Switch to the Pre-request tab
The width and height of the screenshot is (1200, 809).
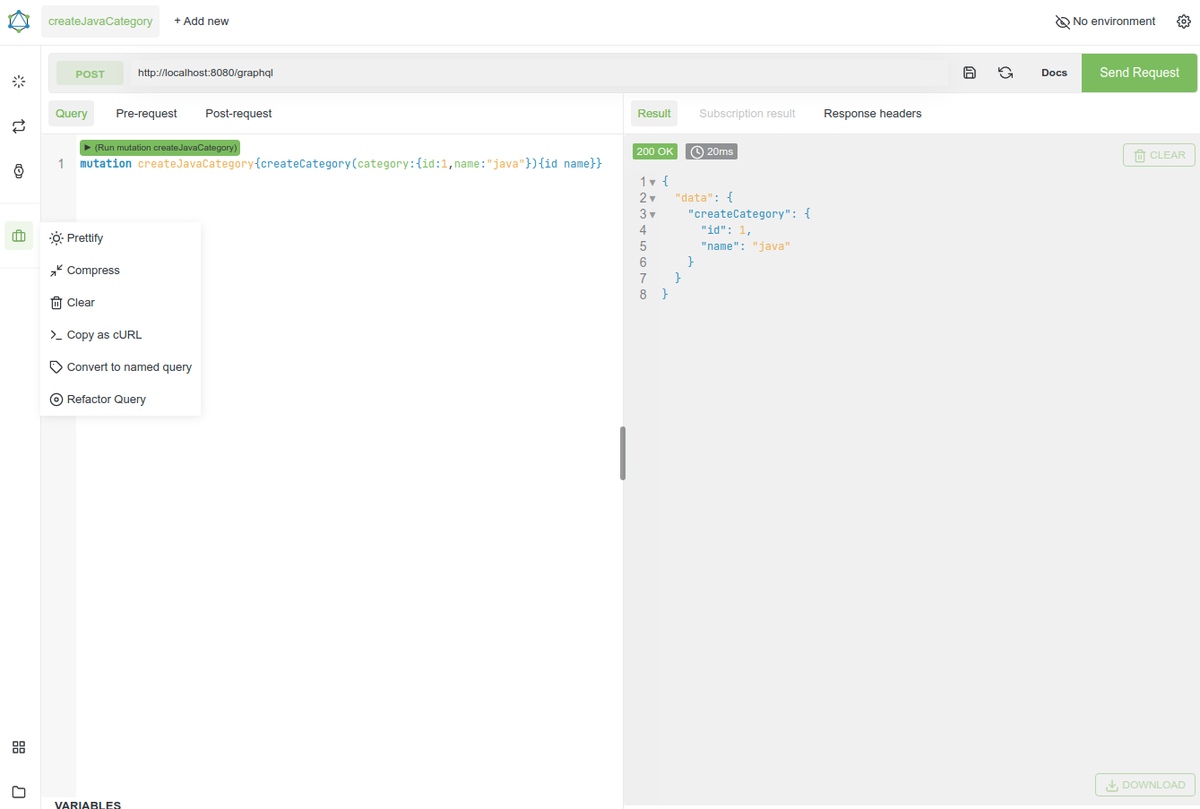click(146, 113)
